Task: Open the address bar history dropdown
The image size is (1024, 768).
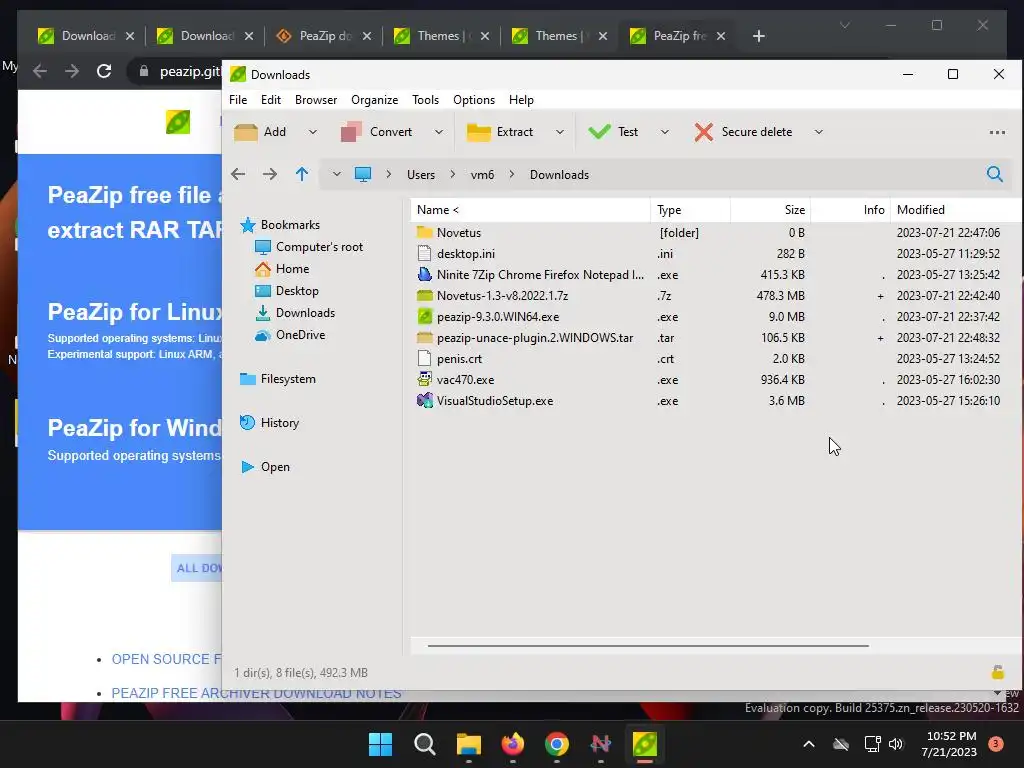Action: click(336, 174)
